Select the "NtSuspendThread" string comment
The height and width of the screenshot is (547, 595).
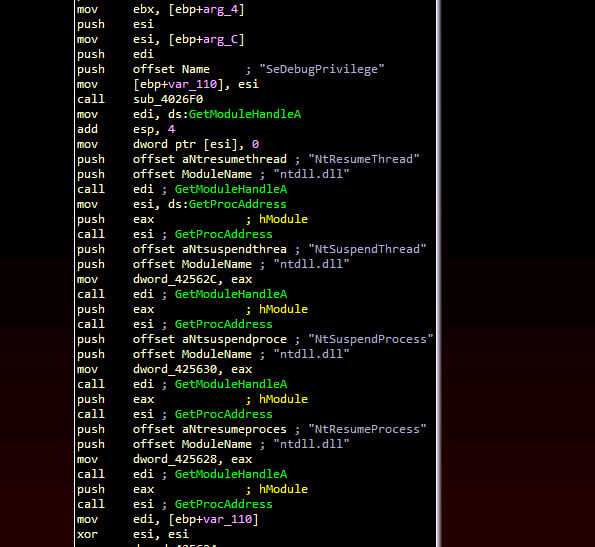[x=367, y=249]
